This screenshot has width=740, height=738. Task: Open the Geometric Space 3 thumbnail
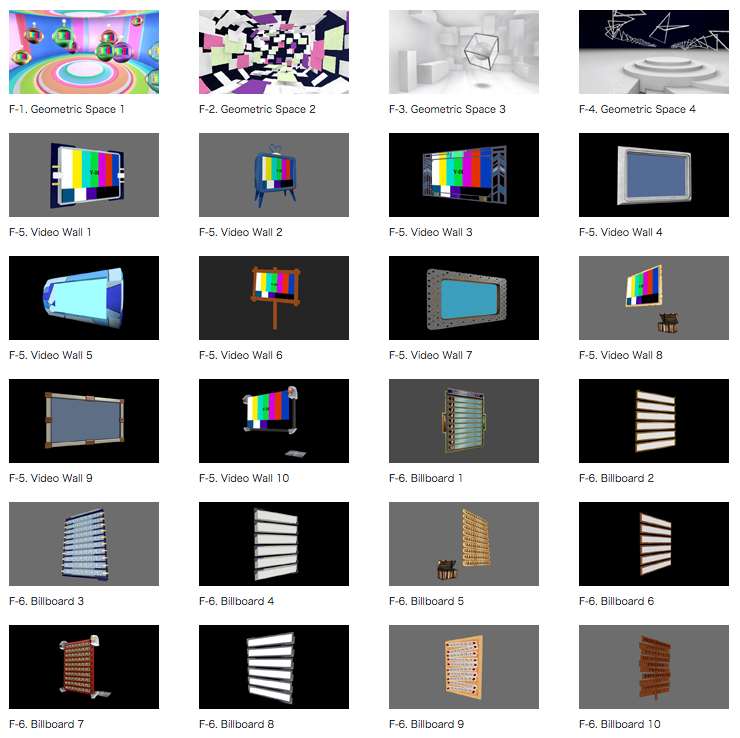click(464, 52)
